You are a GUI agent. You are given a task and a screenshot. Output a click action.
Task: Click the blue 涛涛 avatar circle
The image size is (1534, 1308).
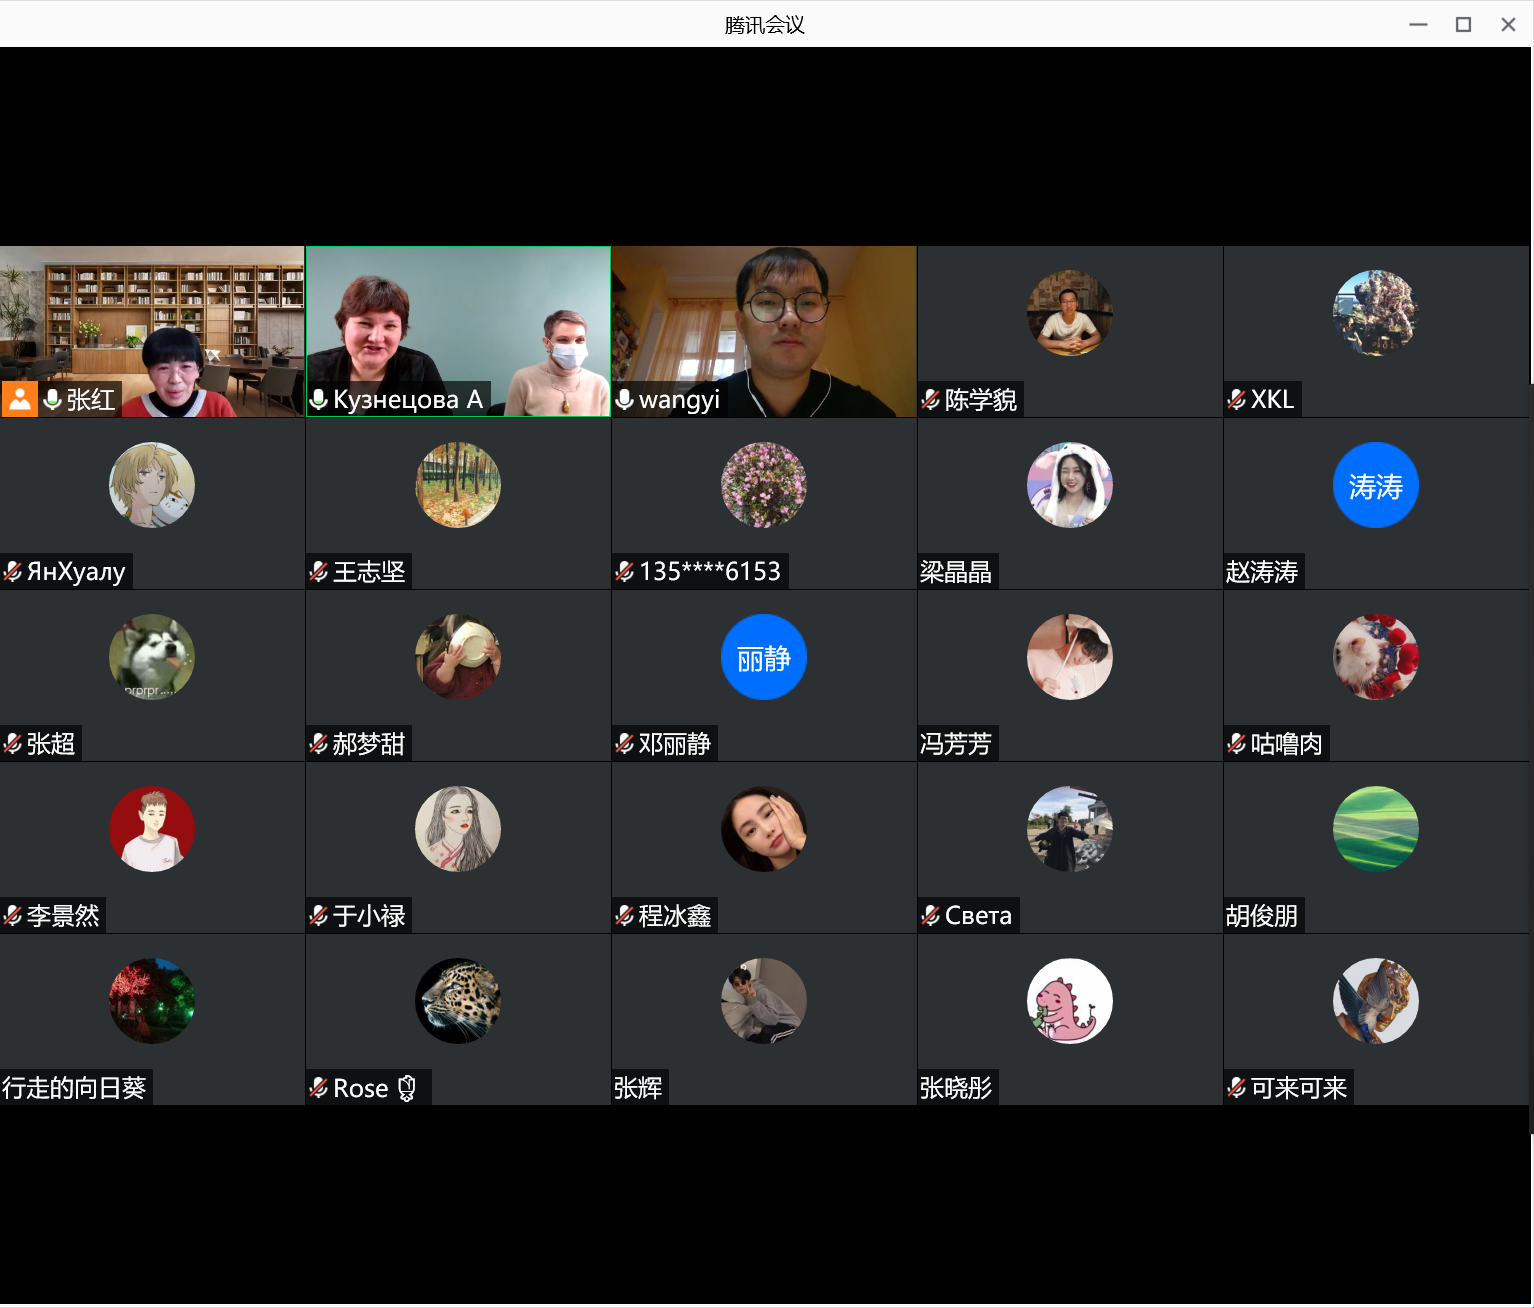click(x=1375, y=485)
